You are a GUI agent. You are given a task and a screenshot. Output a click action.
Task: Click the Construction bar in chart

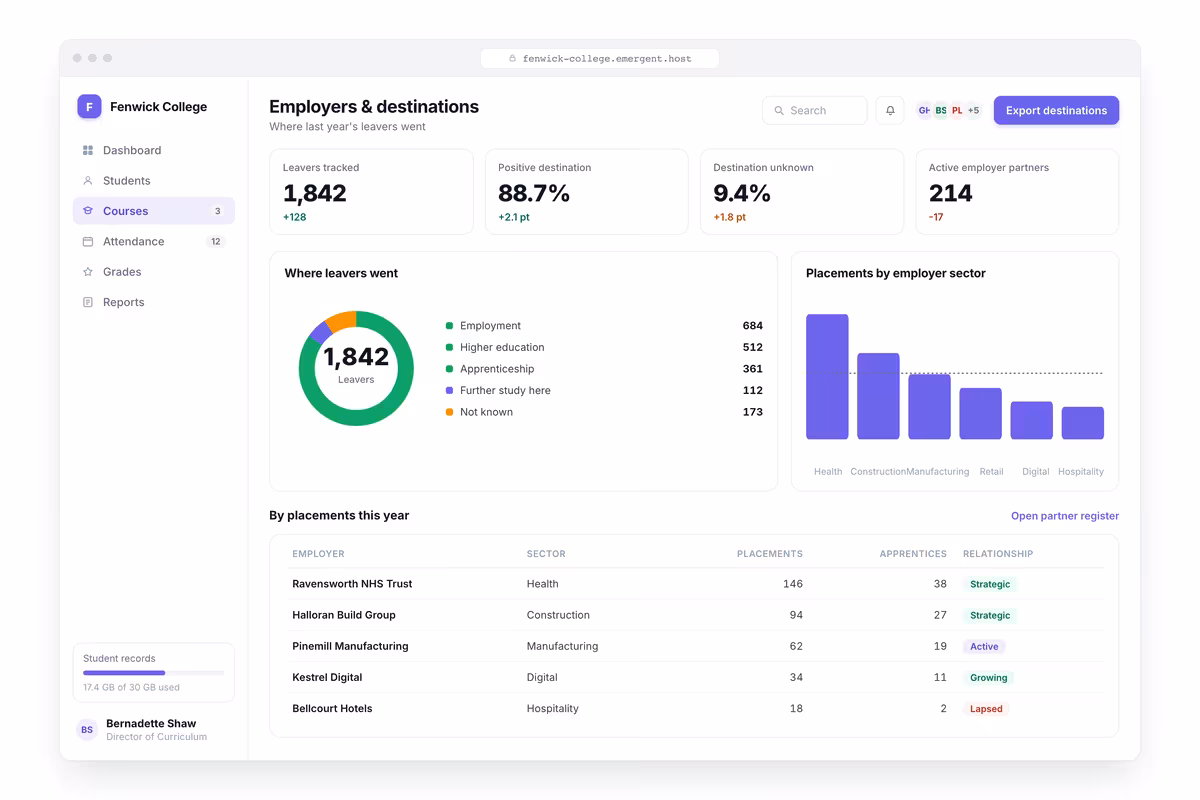pos(878,396)
